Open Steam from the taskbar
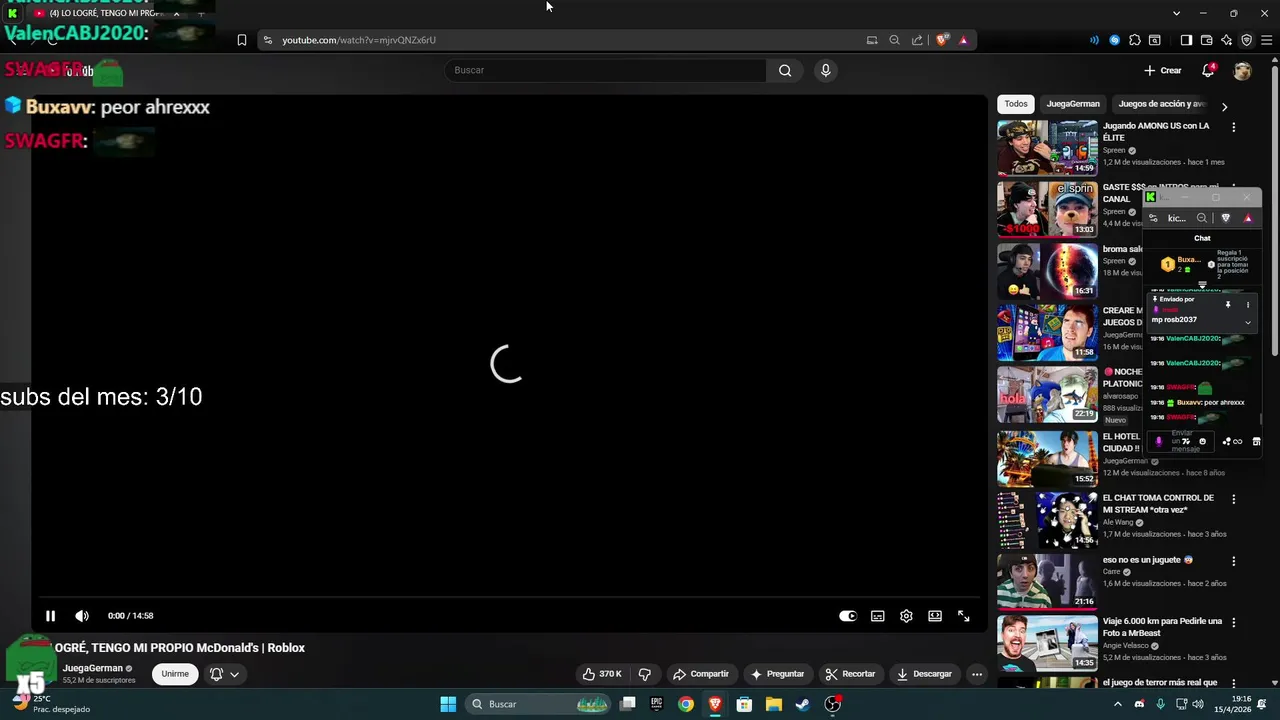Viewport: 1280px width, 720px height. coord(802,704)
